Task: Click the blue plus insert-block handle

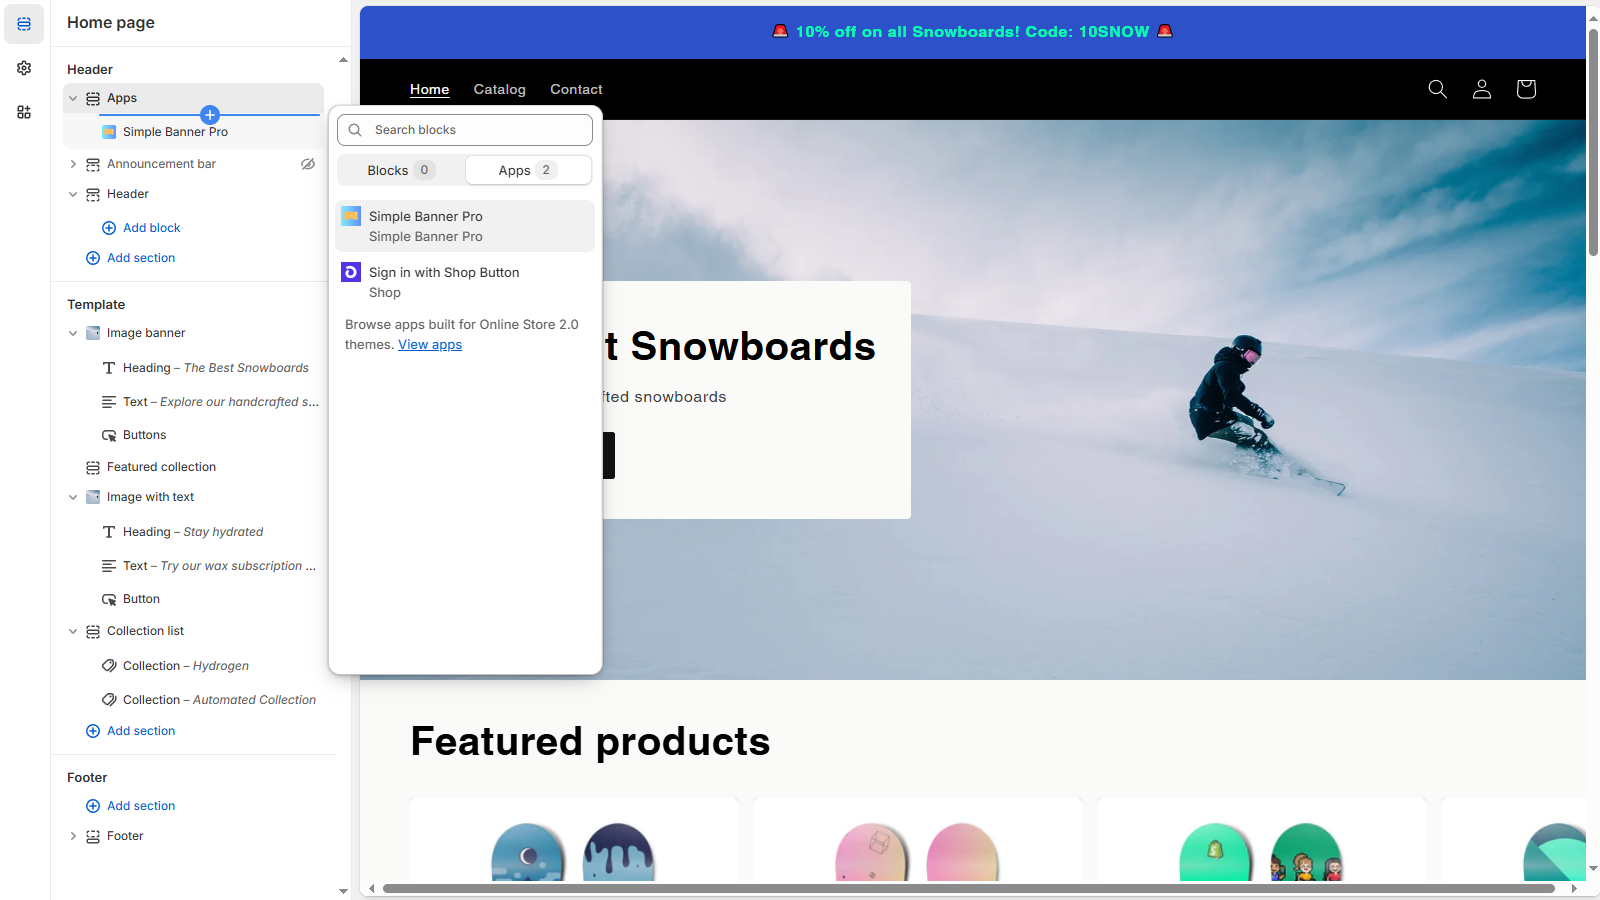Action: tap(210, 114)
